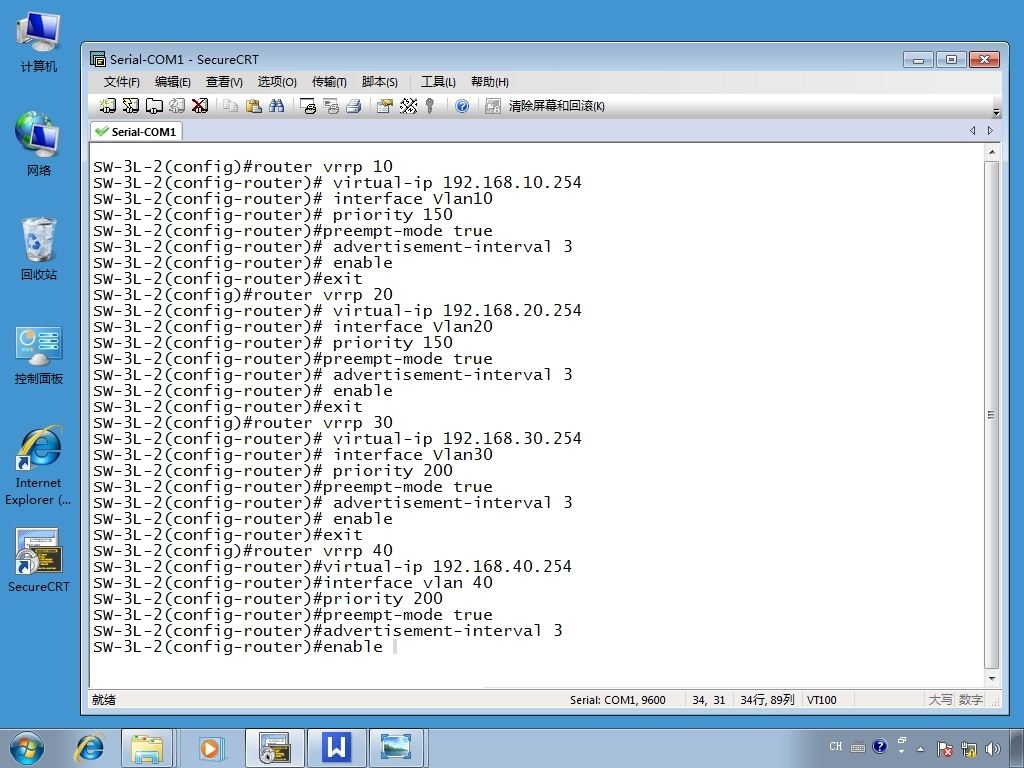Click the Public-Key key icon
Image resolution: width=1024 pixels, height=768 pixels.
pos(430,106)
